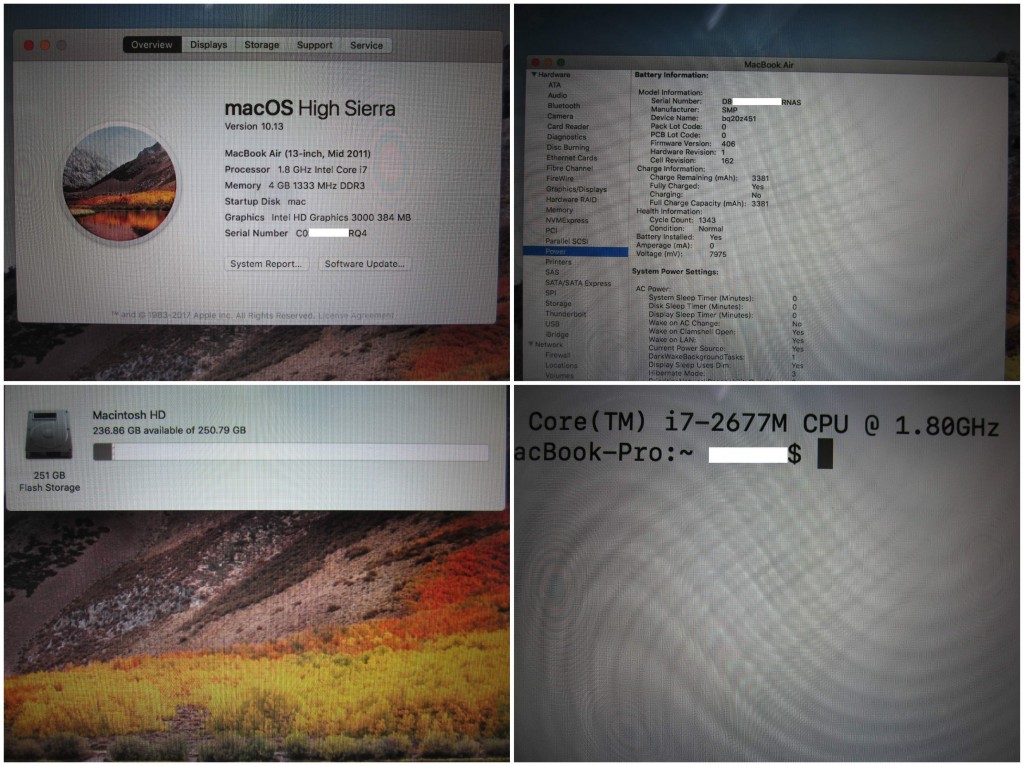Select the Service tab
1024x766 pixels.
(366, 45)
